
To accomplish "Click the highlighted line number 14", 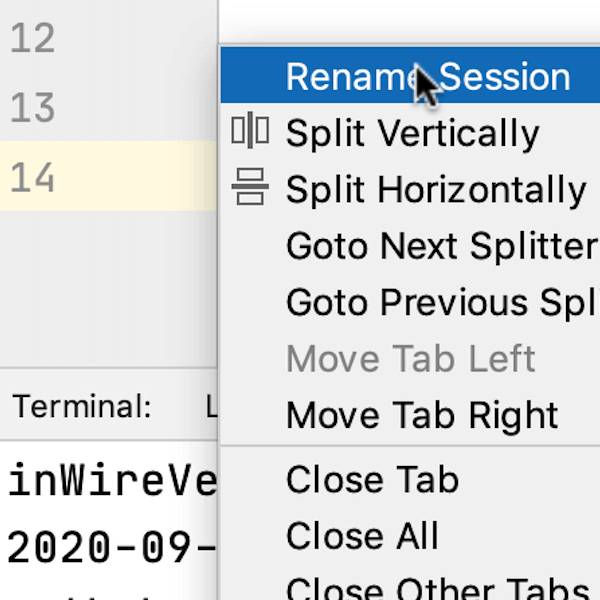I will [32, 178].
